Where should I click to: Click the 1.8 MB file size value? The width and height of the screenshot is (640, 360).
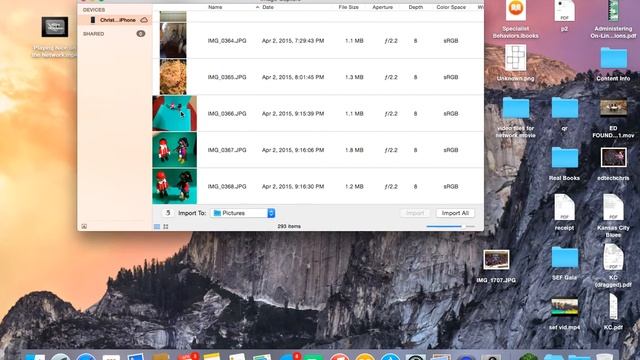(354, 150)
